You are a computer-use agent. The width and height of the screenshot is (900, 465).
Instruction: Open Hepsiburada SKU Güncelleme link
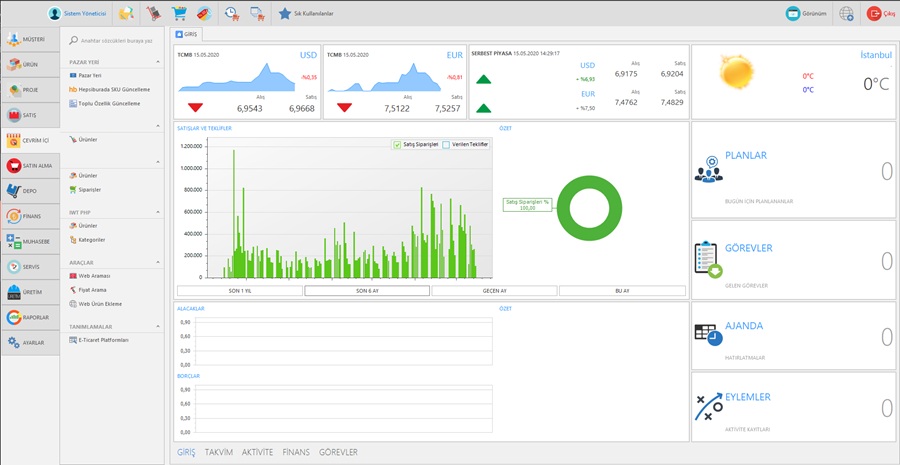point(114,89)
